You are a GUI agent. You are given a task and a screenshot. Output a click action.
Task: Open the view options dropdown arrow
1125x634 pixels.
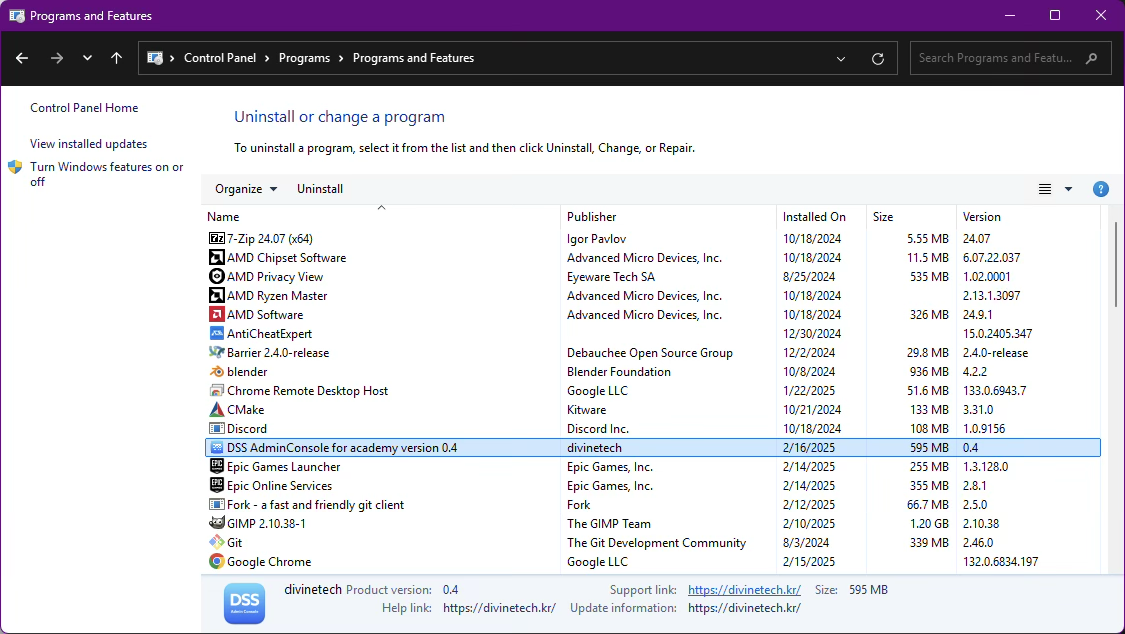click(1068, 189)
